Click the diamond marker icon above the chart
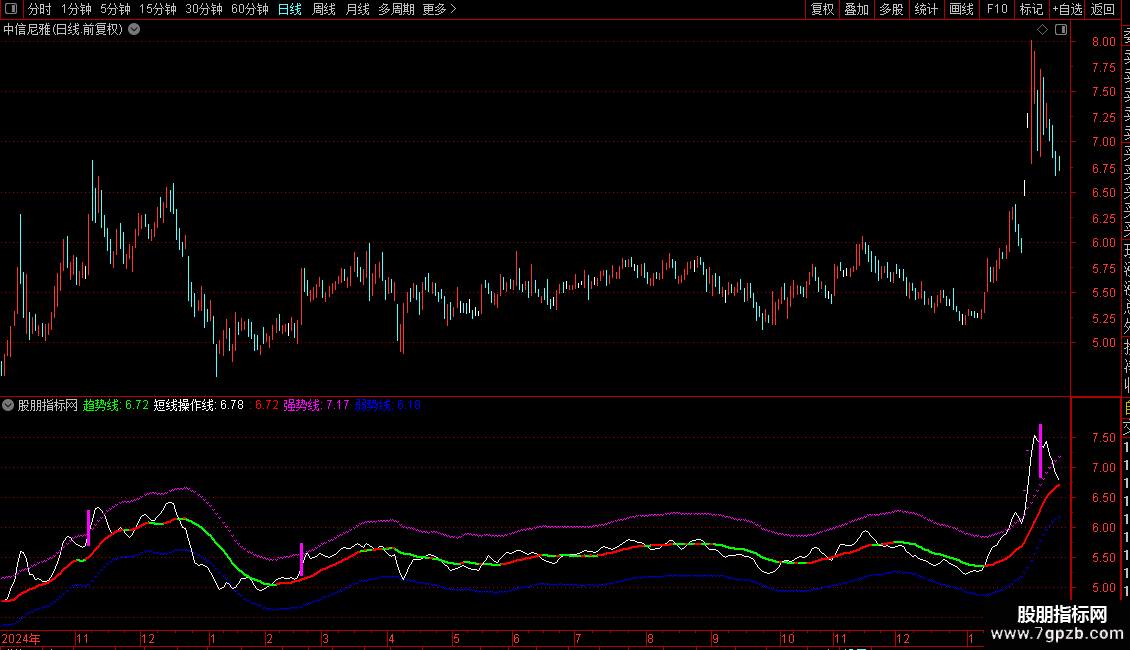Screen dimensions: 1130x650 click(x=1042, y=30)
